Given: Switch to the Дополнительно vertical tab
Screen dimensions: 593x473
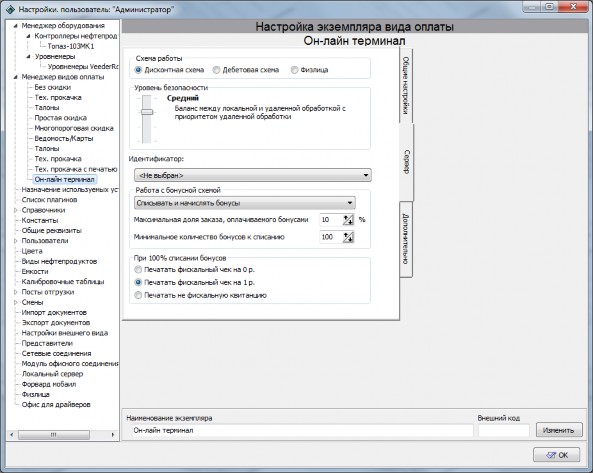Looking at the screenshot, I should pos(406,239).
